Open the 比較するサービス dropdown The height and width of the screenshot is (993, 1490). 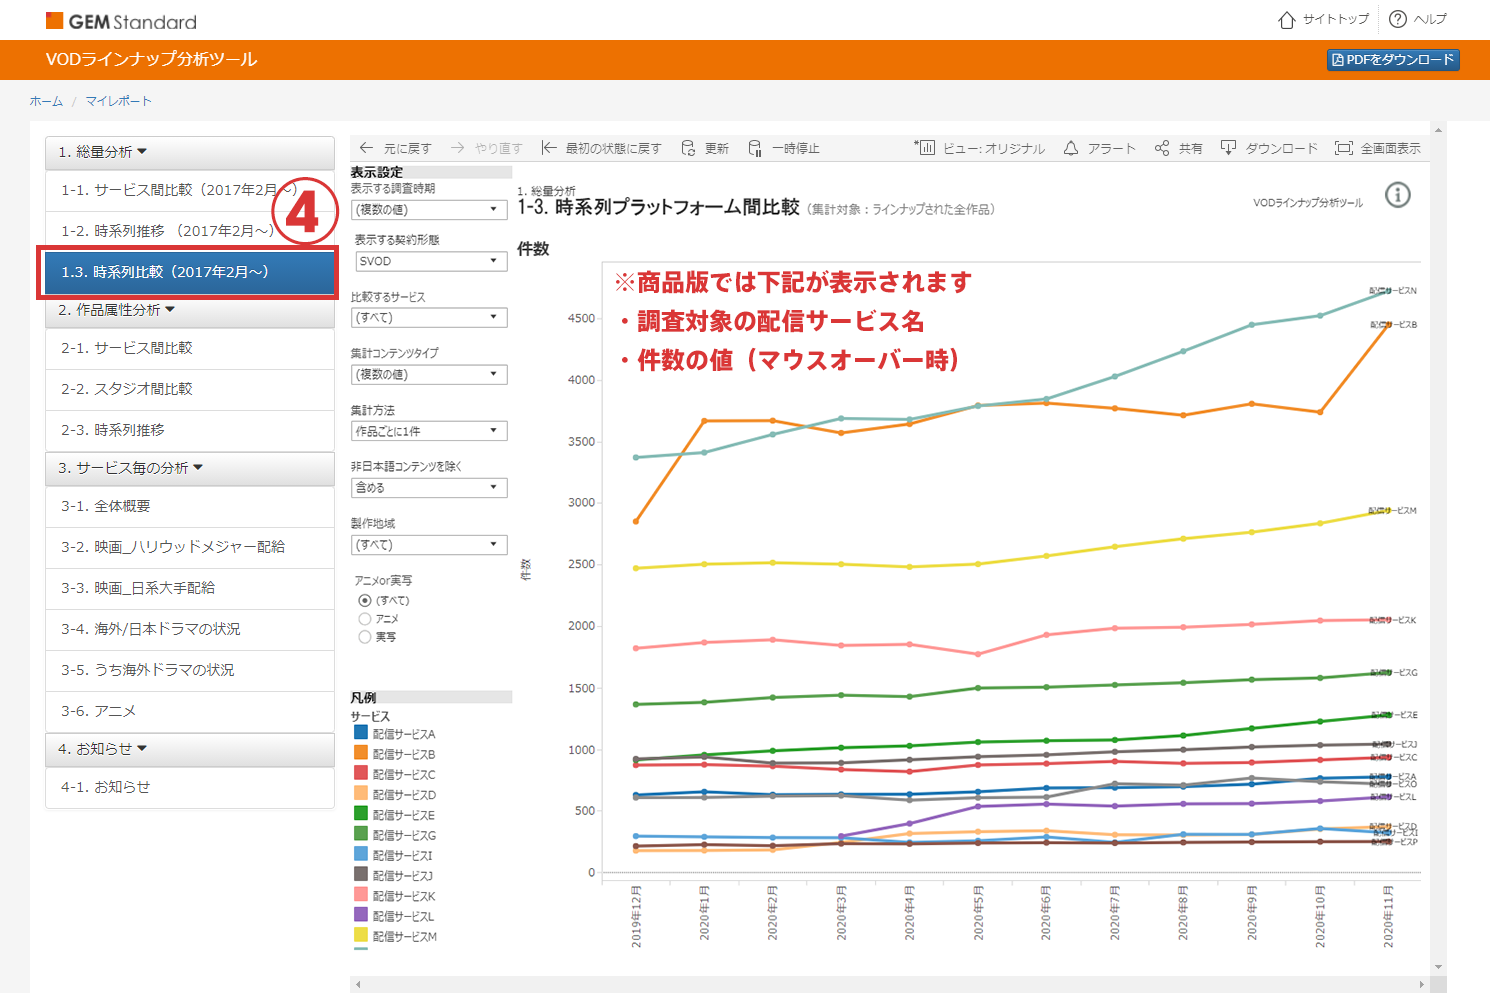[x=430, y=318]
